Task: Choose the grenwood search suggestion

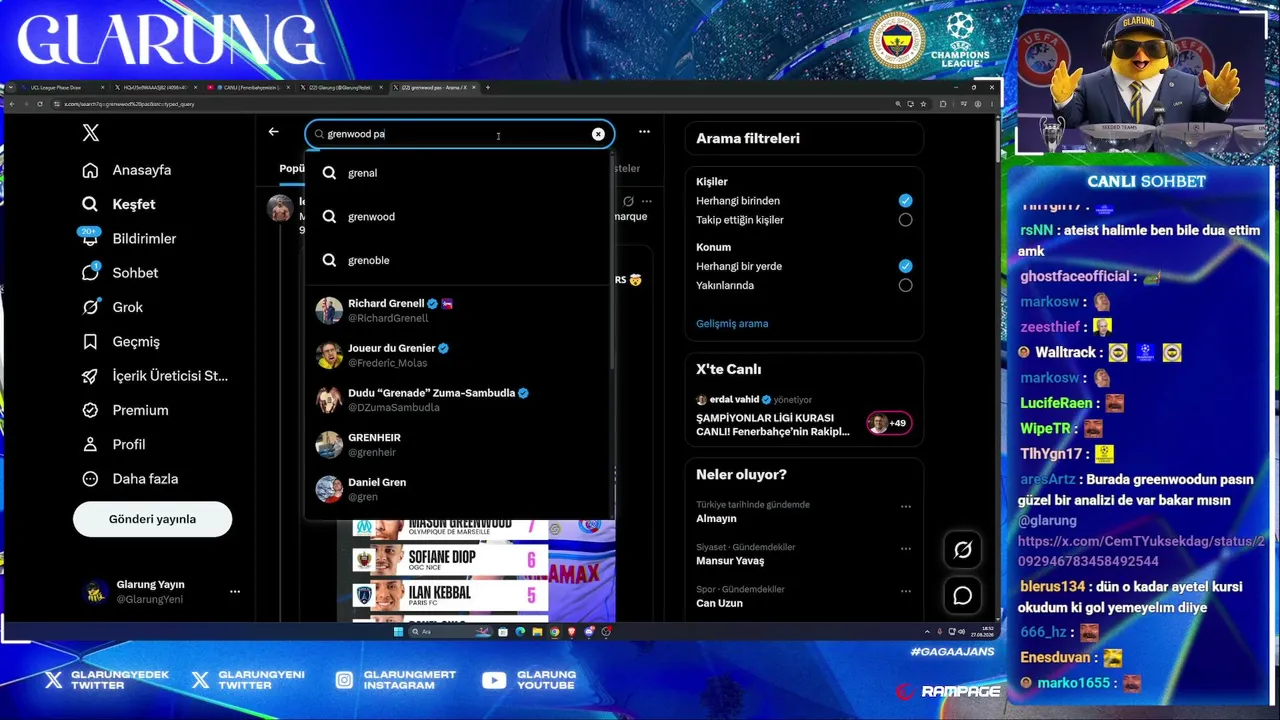Action: click(x=458, y=216)
